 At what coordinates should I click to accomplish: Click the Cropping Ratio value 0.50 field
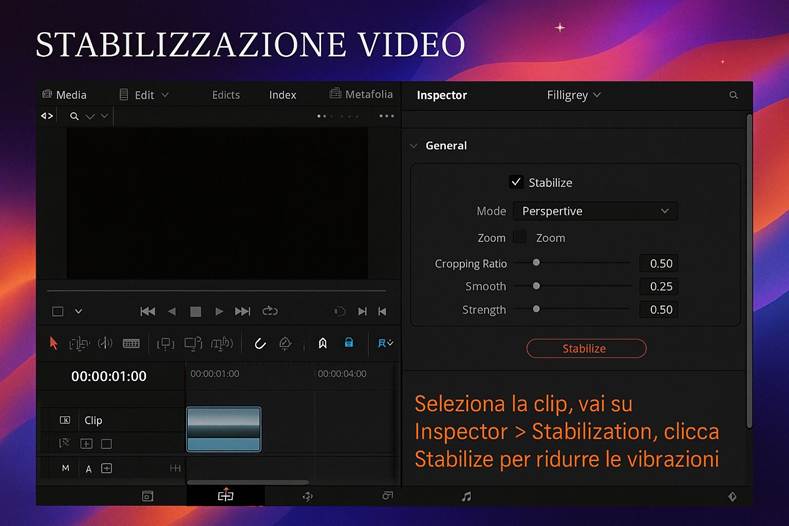coord(658,263)
